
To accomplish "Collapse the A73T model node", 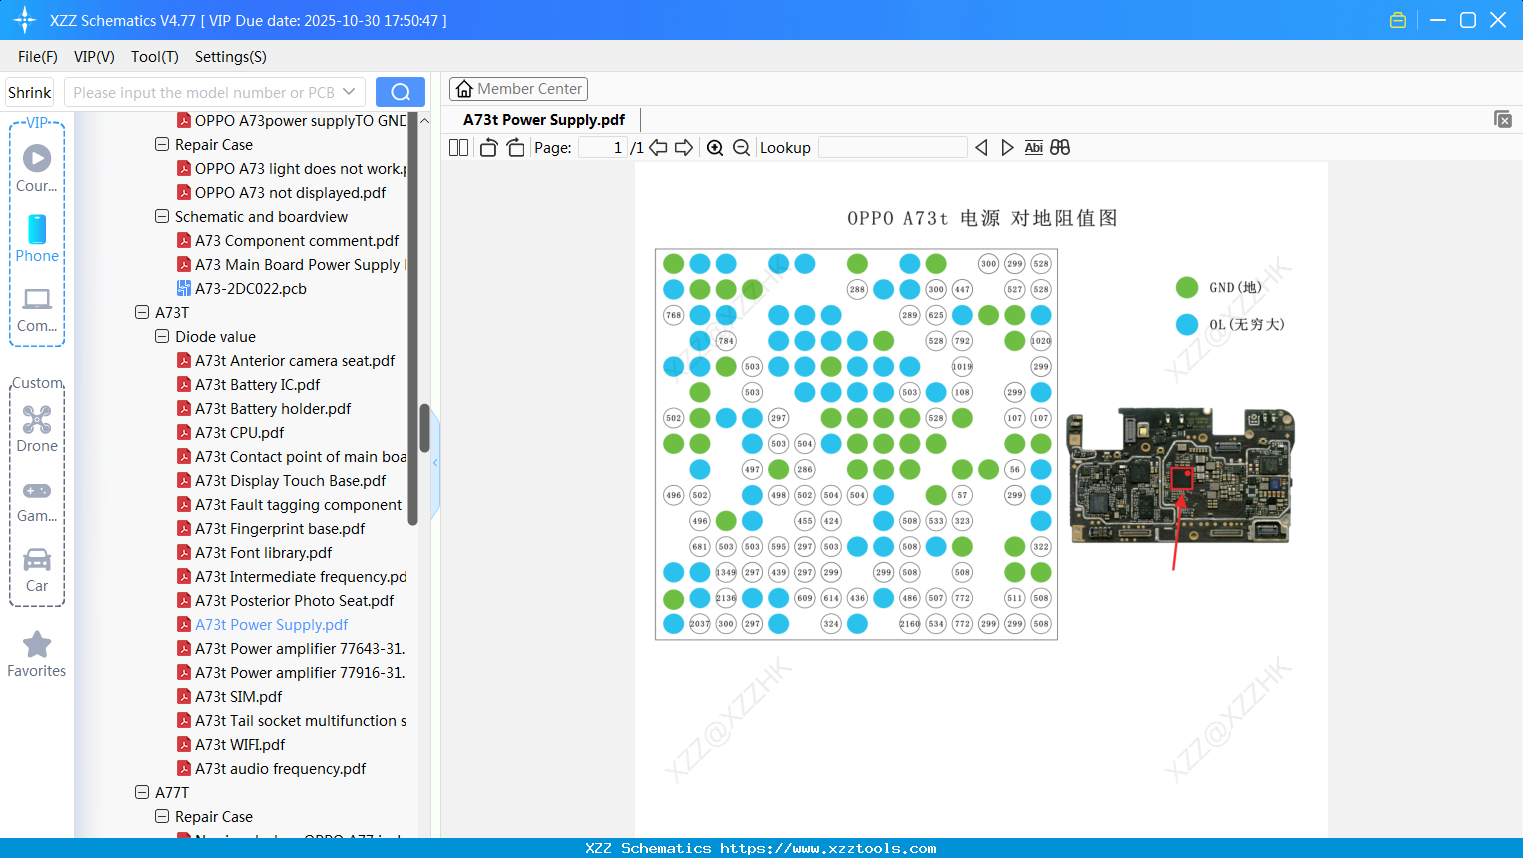I will (x=142, y=313).
